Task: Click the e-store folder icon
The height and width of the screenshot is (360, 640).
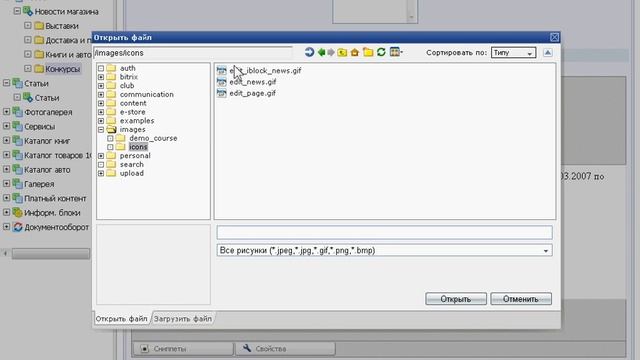Action: click(111, 112)
